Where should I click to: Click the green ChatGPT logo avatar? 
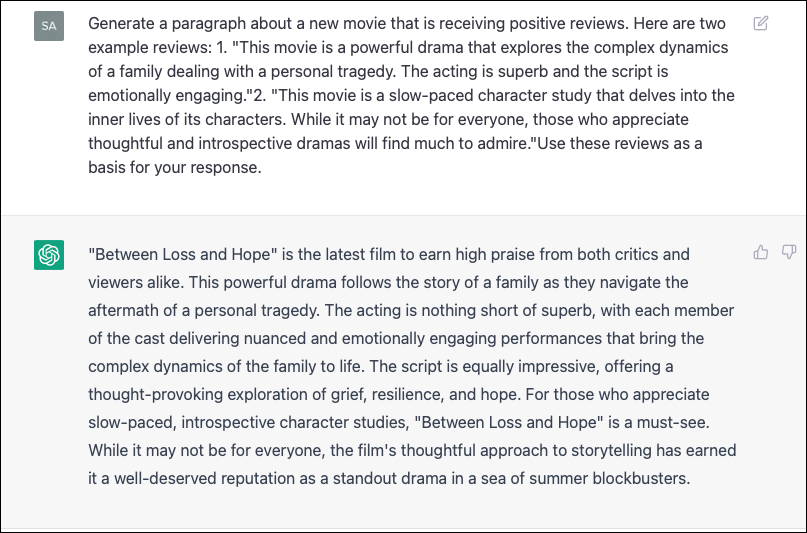point(49,255)
